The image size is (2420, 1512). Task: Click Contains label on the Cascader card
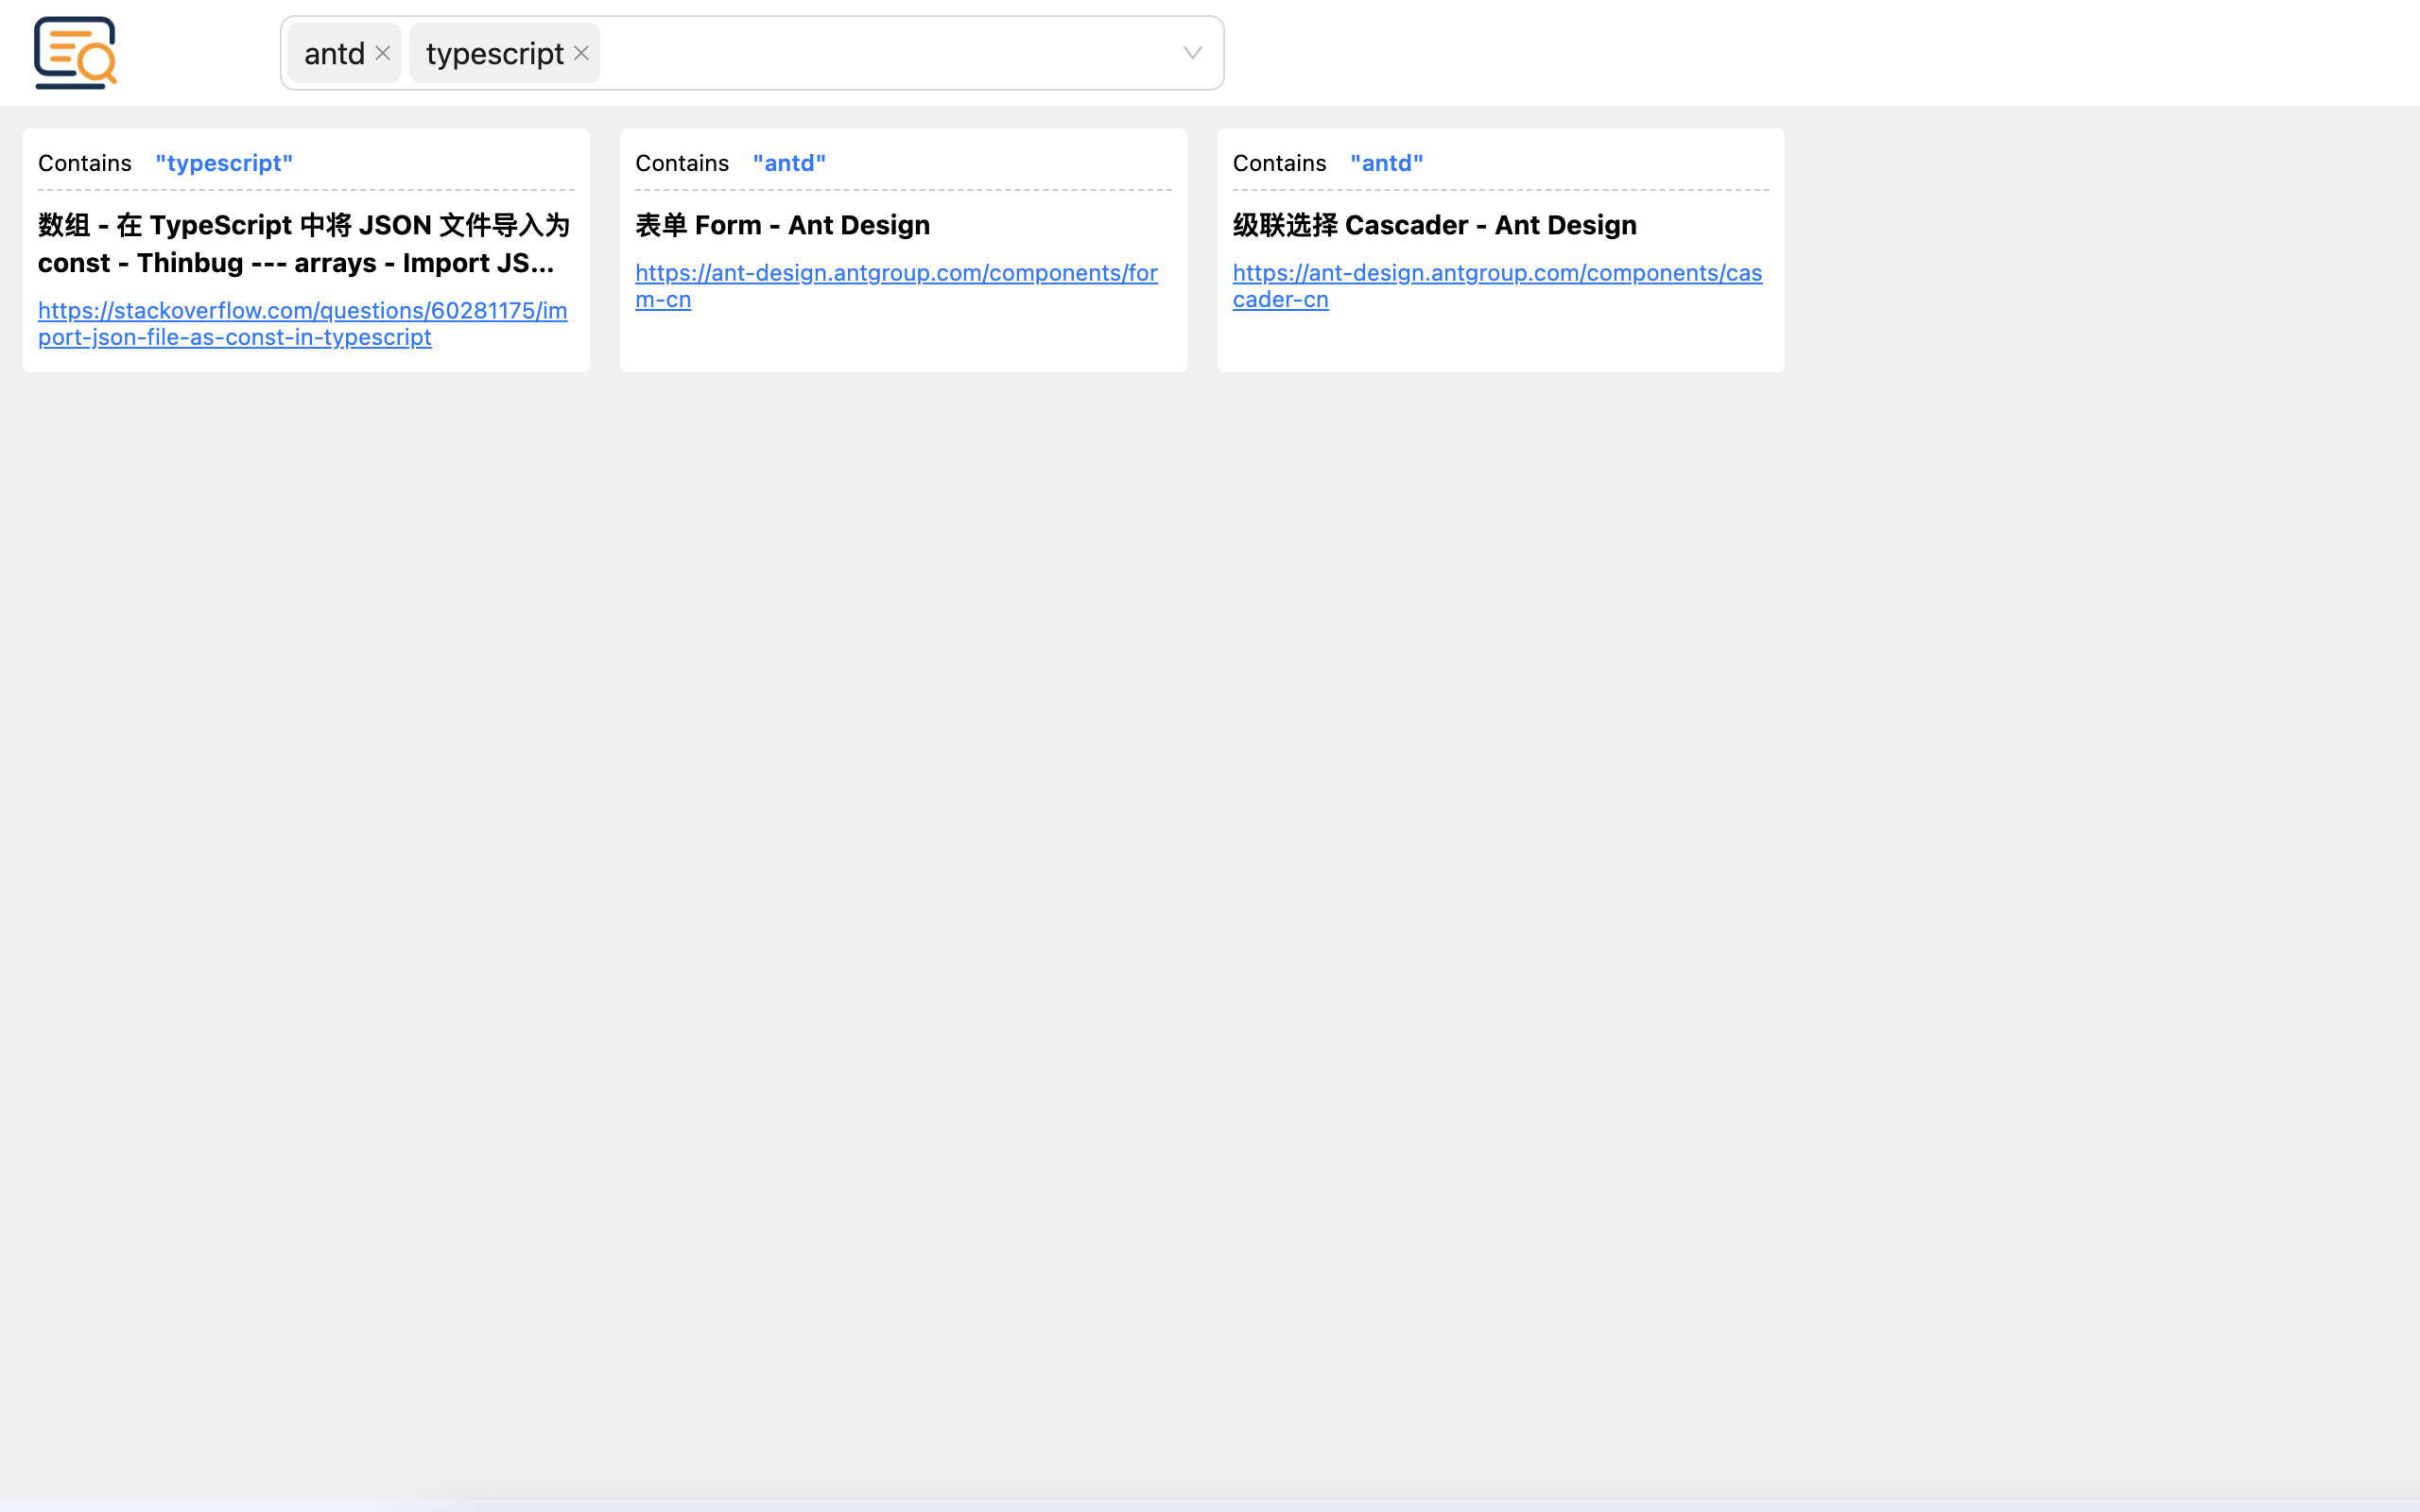[1279, 163]
